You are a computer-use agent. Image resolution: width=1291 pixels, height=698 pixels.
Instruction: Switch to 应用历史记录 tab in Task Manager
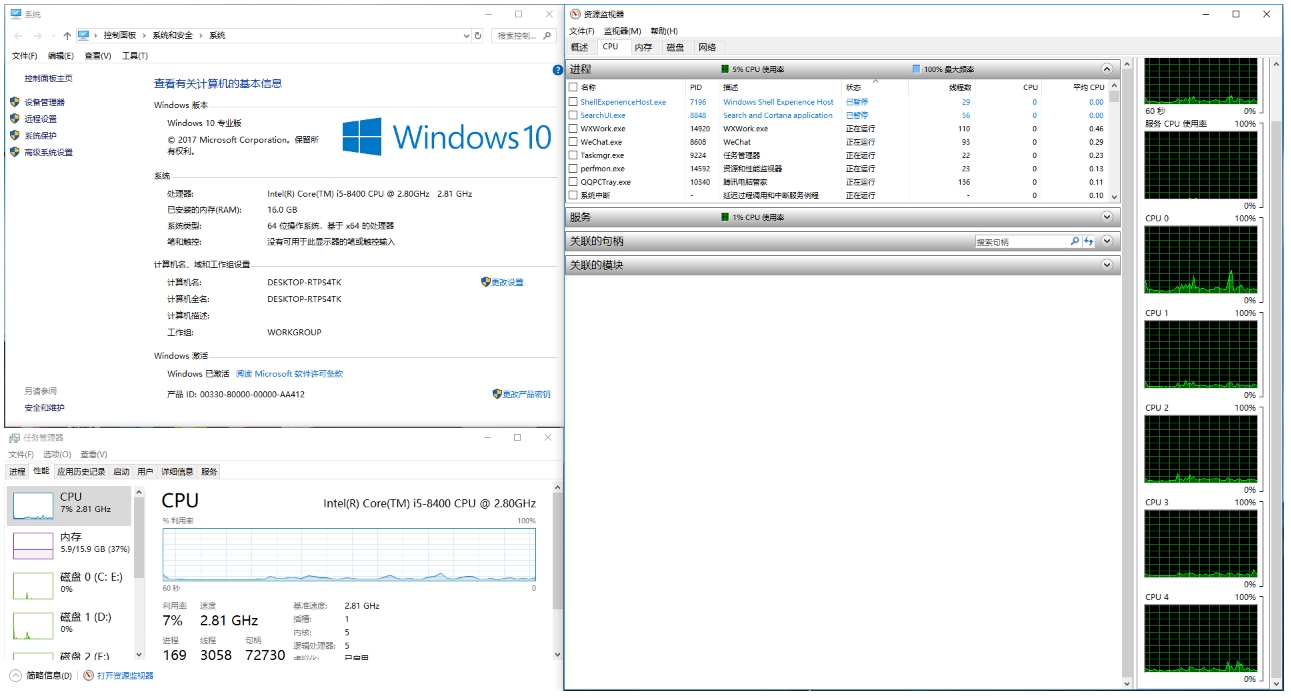(x=81, y=471)
